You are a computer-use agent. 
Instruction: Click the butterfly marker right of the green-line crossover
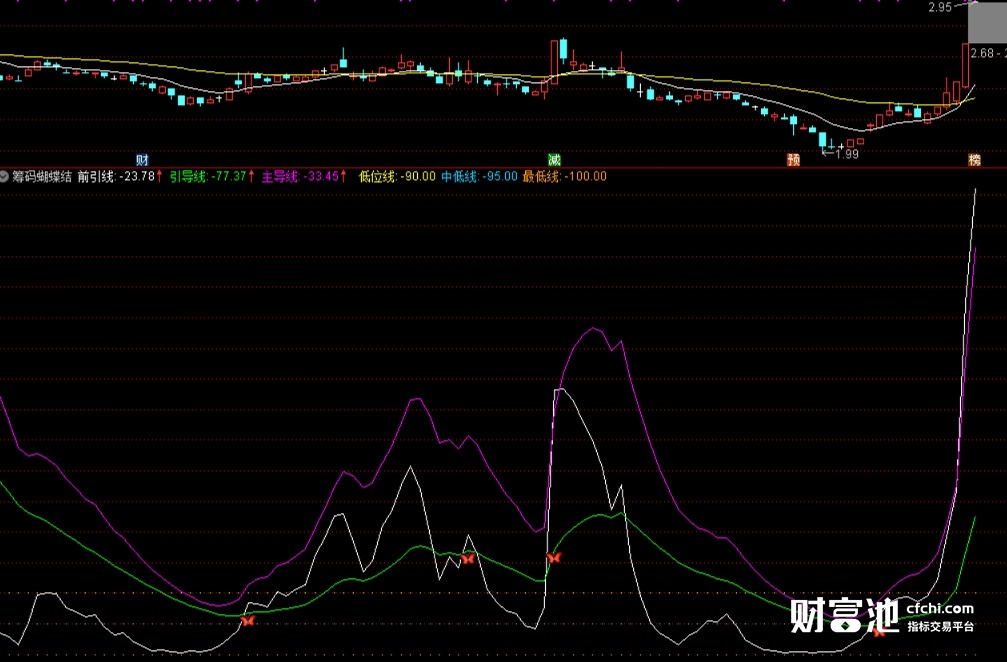(x=553, y=557)
